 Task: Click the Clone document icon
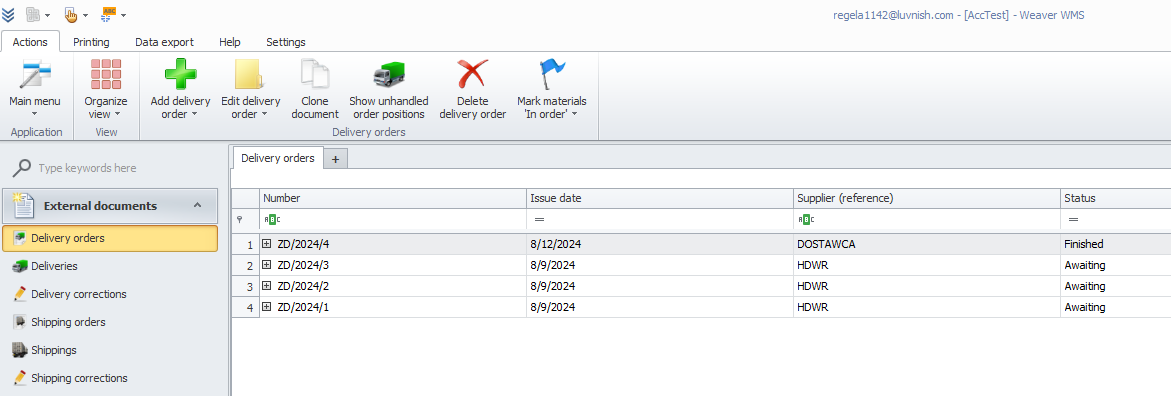(x=314, y=74)
